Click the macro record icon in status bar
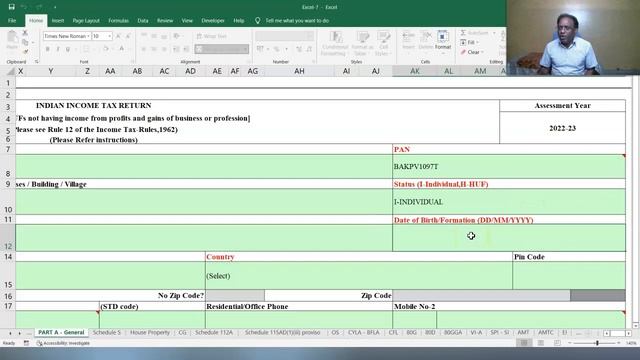Image resolution: width=640 pixels, height=360 pixels. (x=26, y=343)
